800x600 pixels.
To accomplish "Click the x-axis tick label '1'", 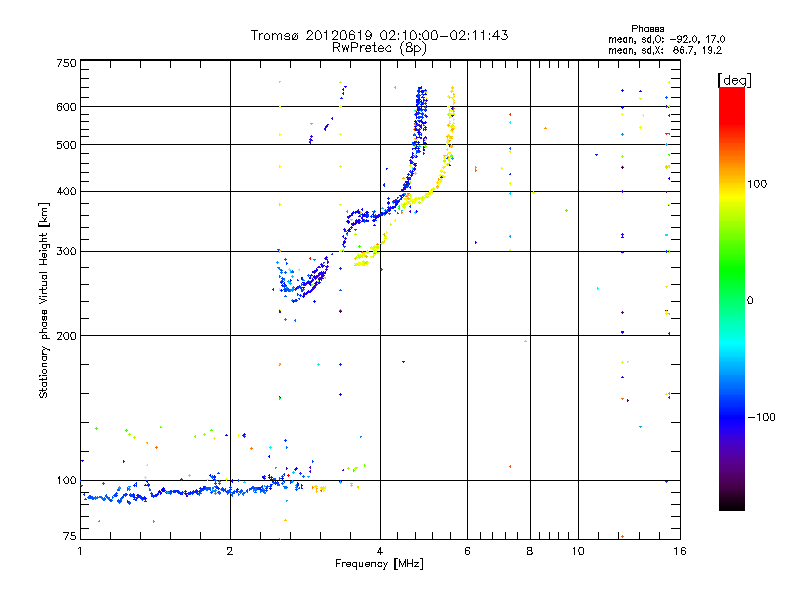I will [80, 551].
